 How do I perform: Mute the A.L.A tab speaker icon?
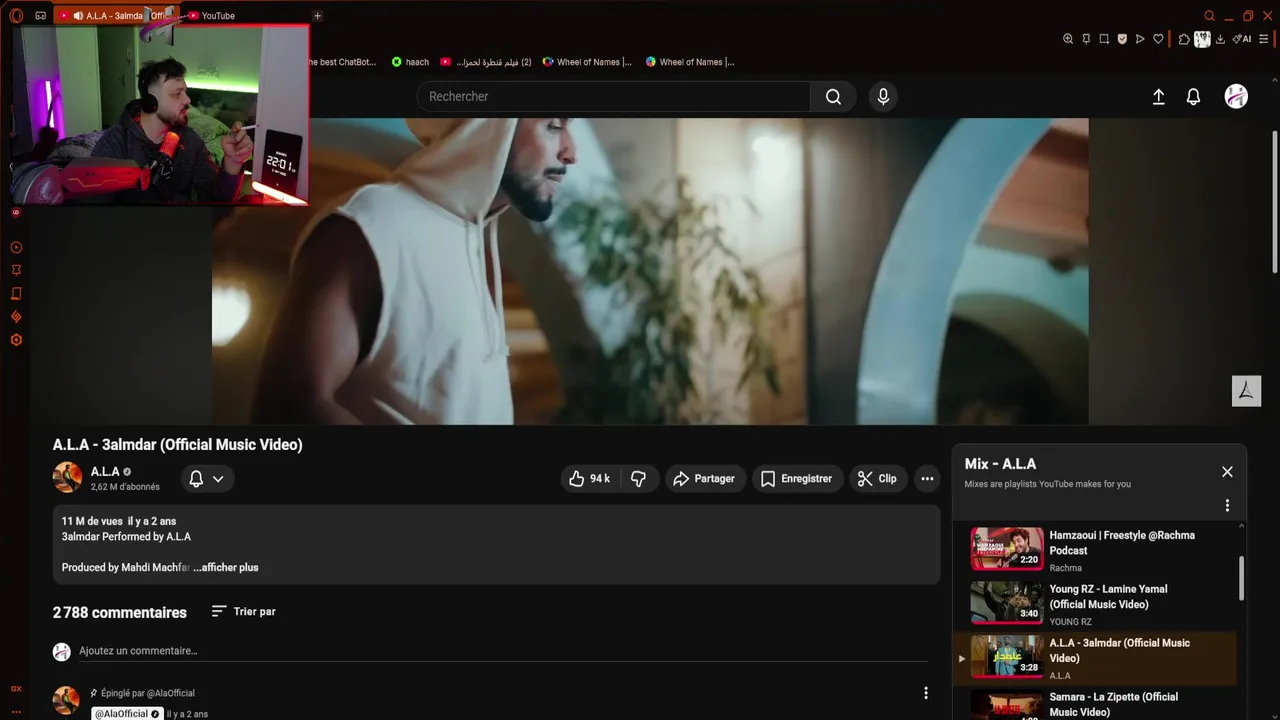click(78, 16)
